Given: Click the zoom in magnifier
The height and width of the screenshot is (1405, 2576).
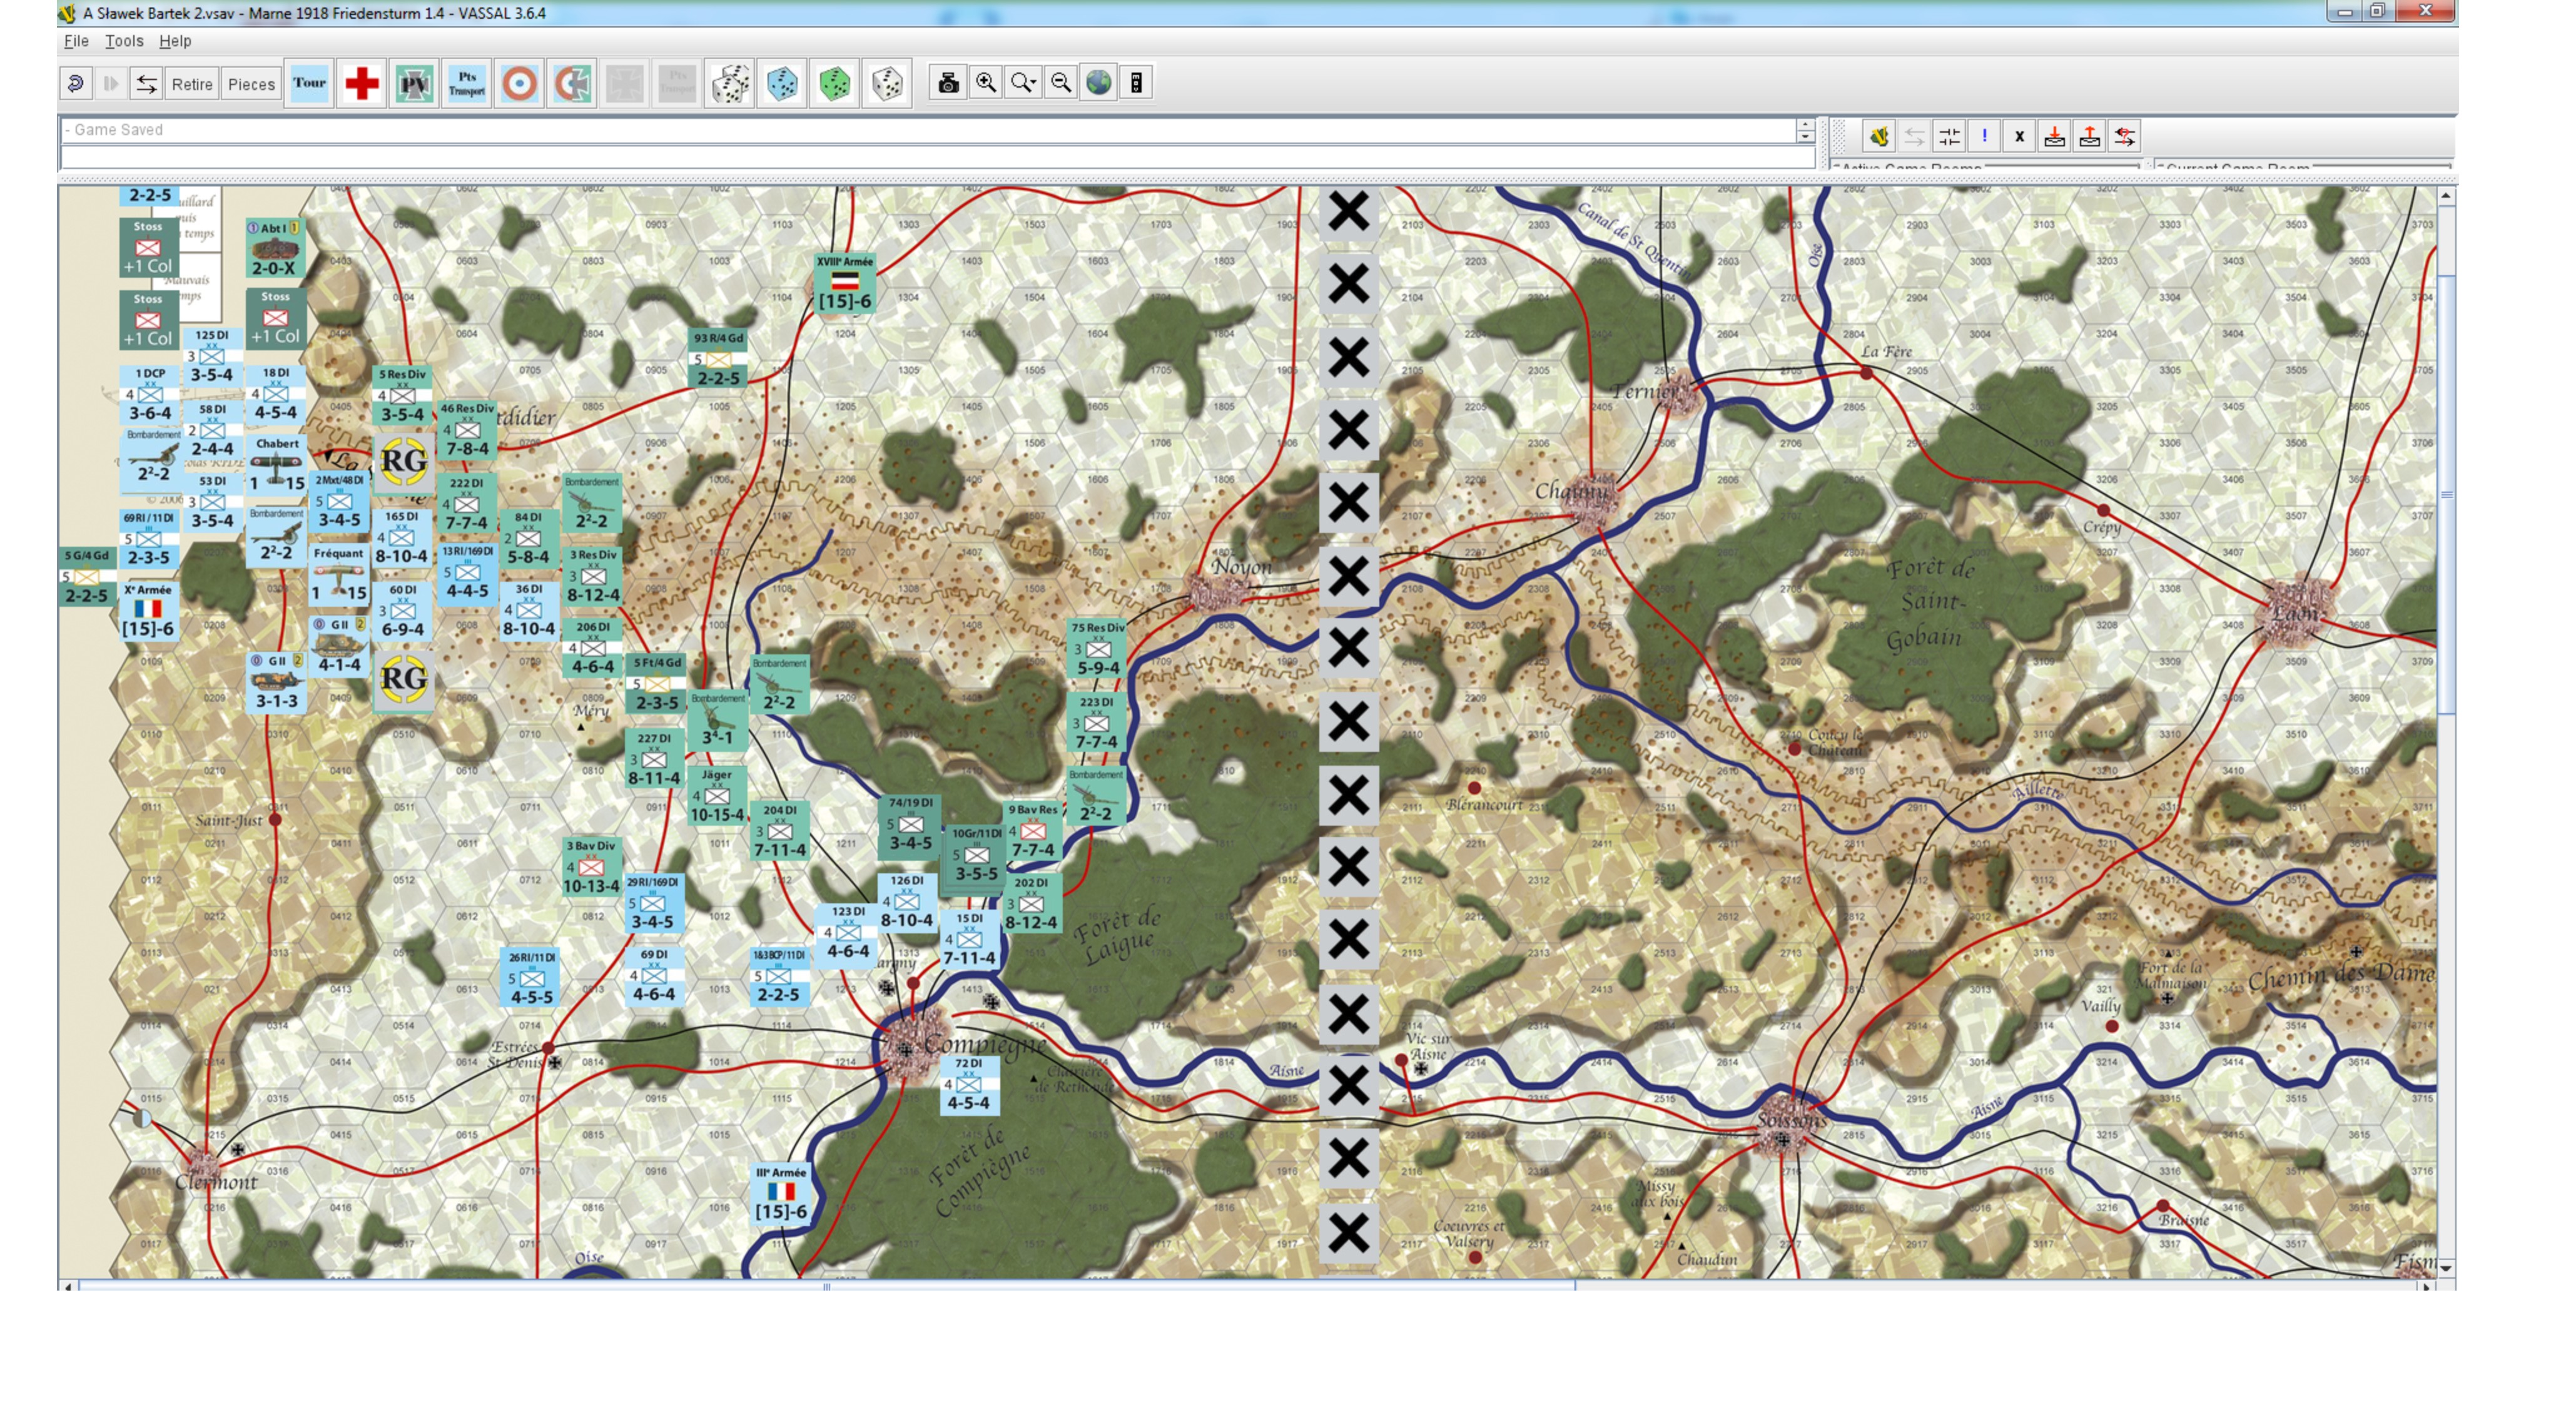Looking at the screenshot, I should (x=986, y=83).
